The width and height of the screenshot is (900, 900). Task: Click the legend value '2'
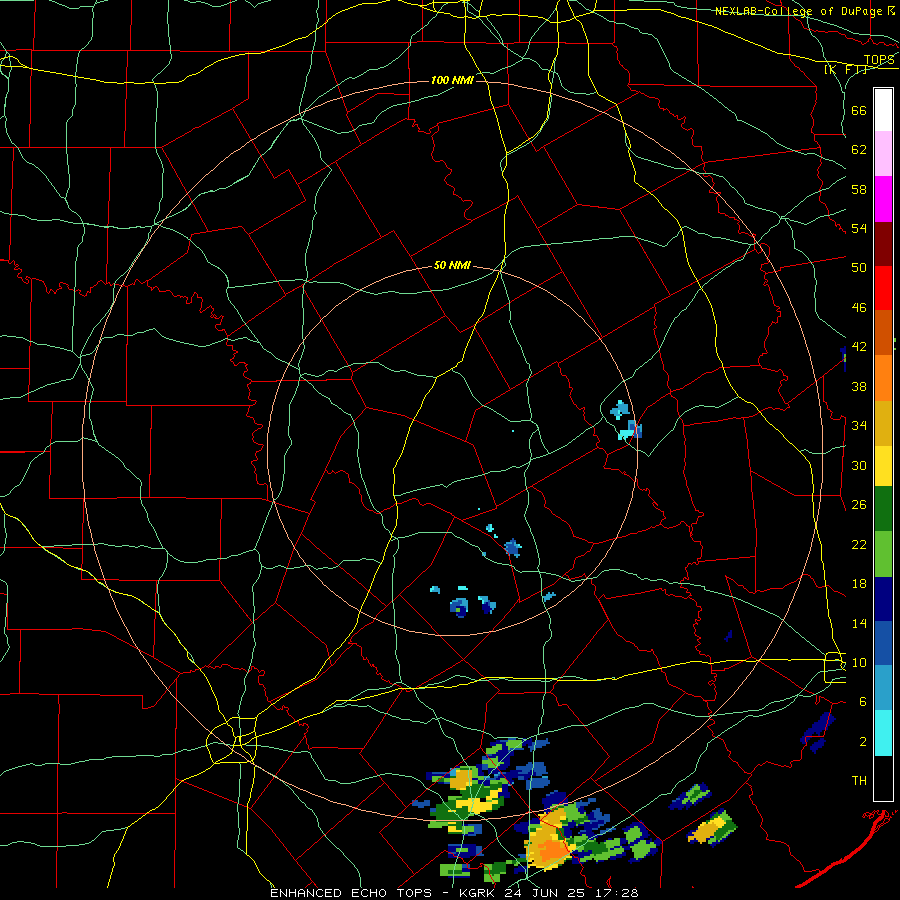[x=862, y=741]
